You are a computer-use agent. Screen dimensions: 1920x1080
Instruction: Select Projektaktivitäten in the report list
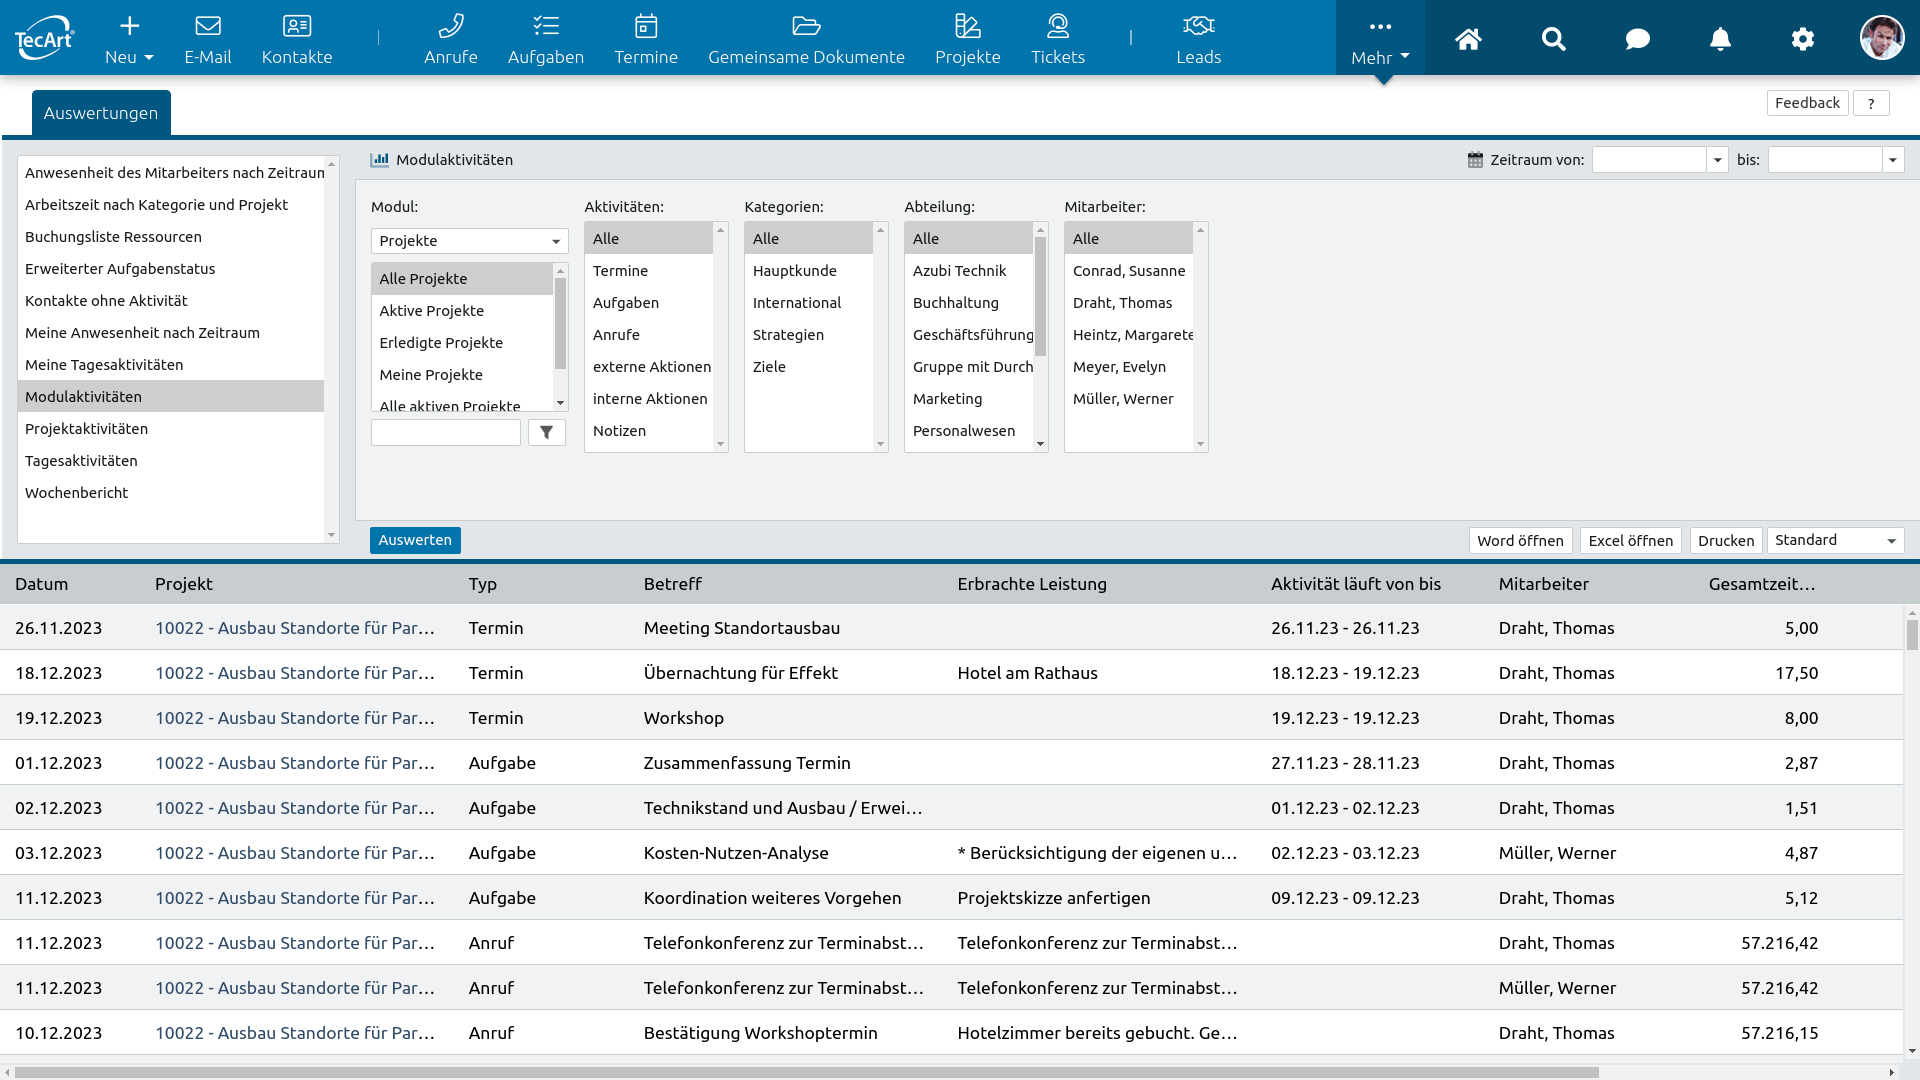[x=87, y=429]
